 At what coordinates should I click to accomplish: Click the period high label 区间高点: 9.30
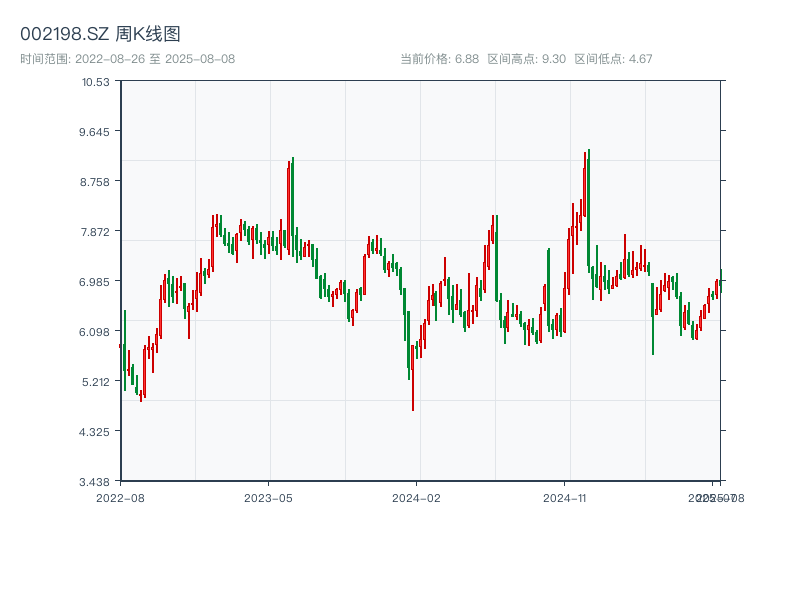527,59
